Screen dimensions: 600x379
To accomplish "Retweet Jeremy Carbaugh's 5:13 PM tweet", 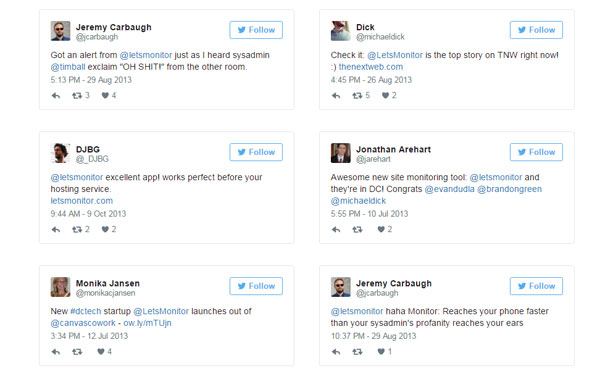I will click(77, 96).
